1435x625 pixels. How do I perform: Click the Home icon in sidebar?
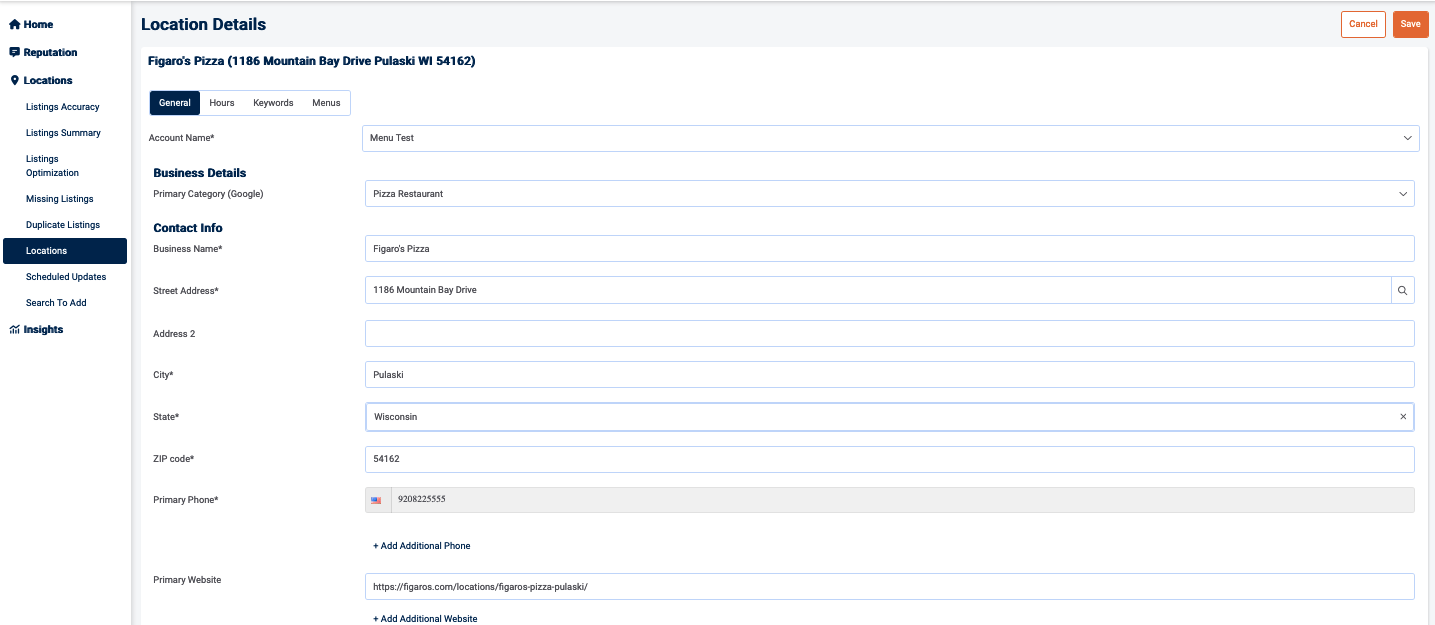tap(15, 24)
